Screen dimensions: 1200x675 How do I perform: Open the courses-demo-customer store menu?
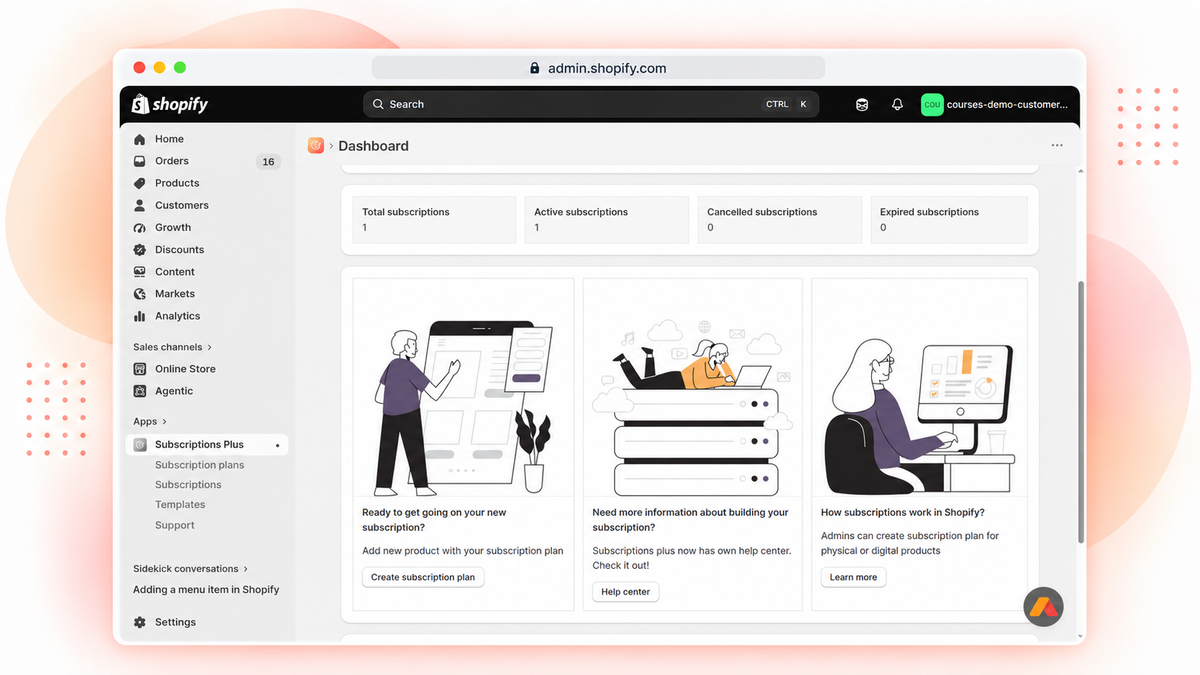point(994,104)
